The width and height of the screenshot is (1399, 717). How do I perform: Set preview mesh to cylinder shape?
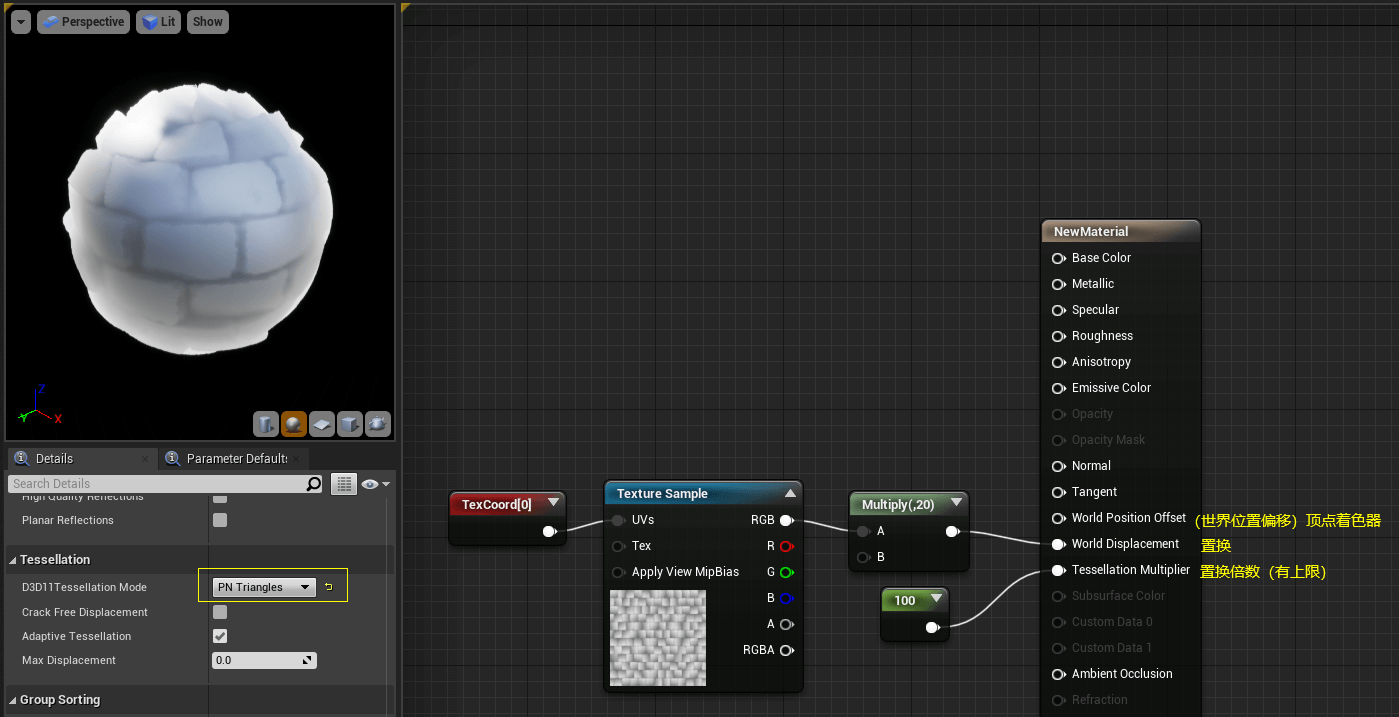click(265, 424)
